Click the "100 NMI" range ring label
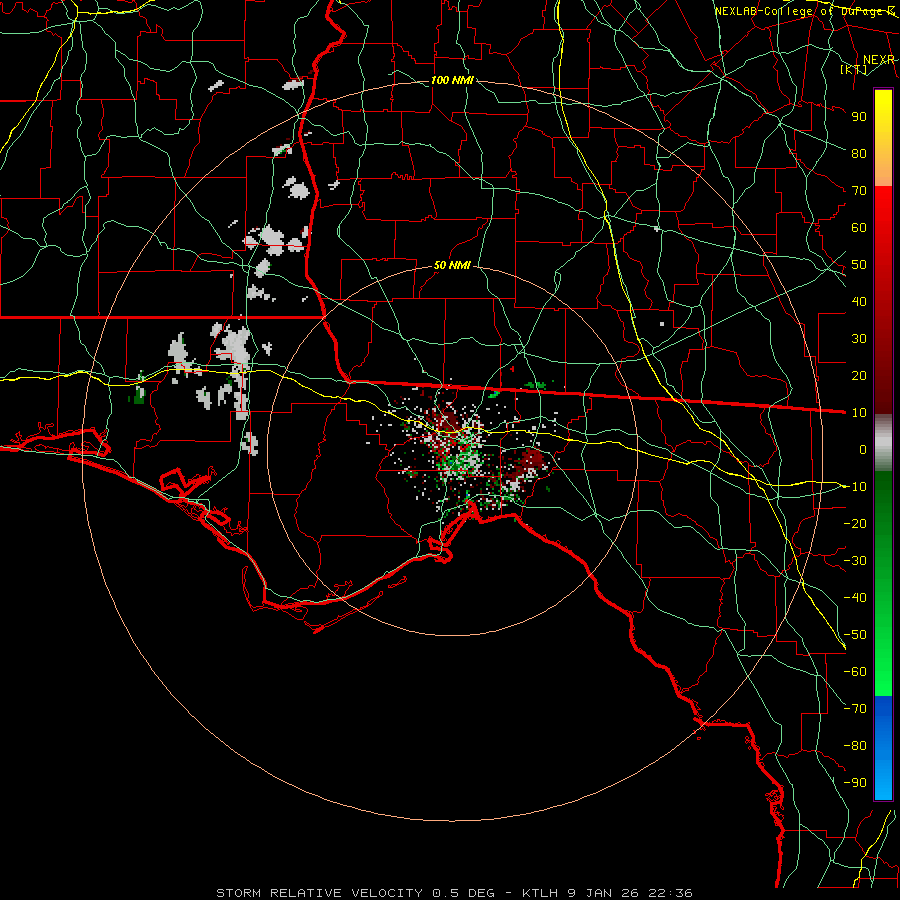900x900 pixels. click(x=452, y=80)
